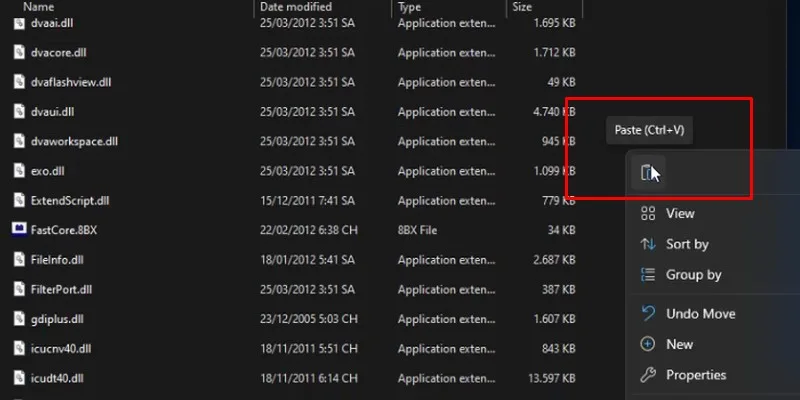Click the View grid icon
Viewport: 800px width, 400px height.
(x=648, y=213)
